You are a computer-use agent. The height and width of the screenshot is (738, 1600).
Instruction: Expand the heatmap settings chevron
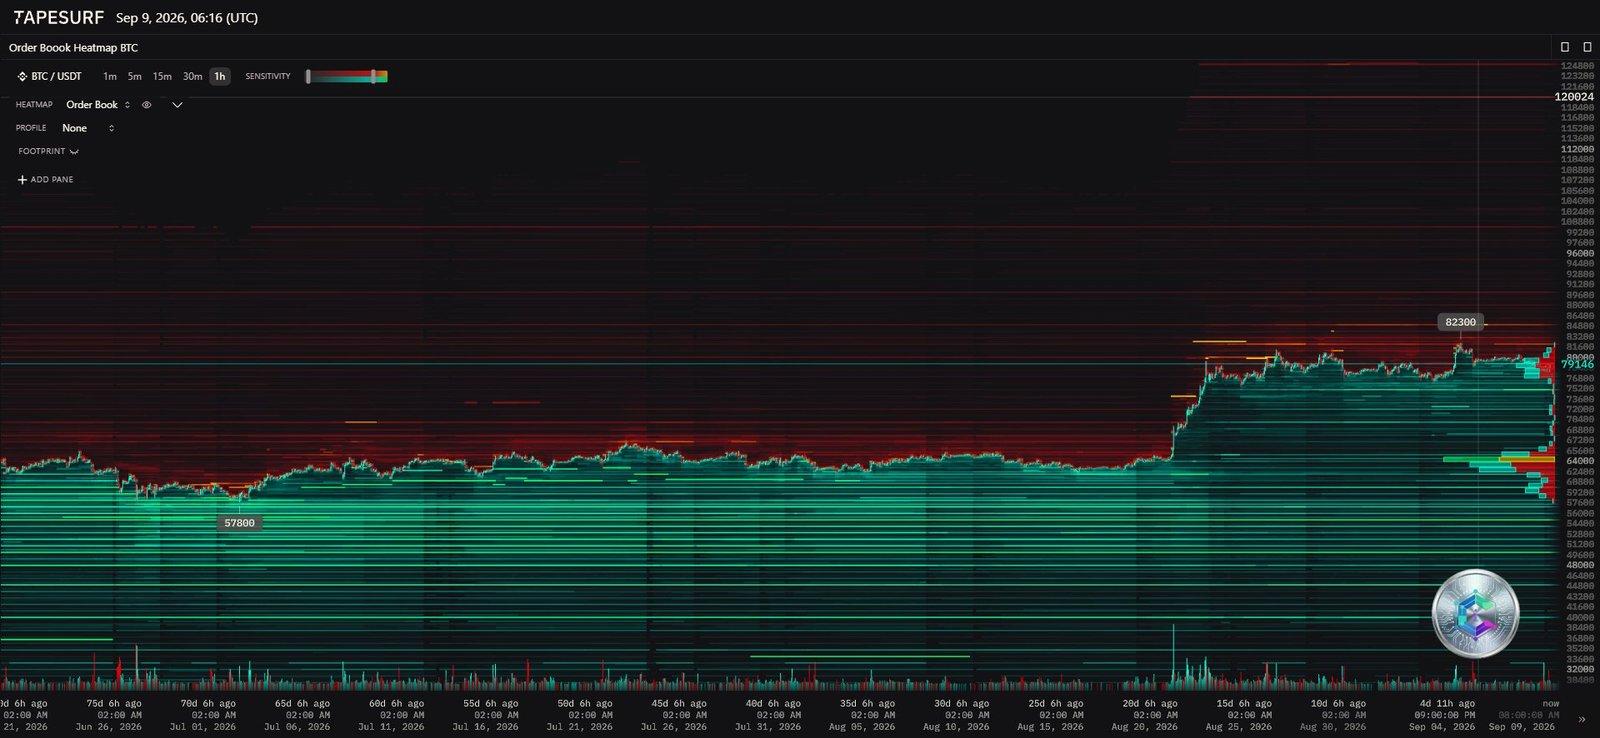[x=177, y=104]
